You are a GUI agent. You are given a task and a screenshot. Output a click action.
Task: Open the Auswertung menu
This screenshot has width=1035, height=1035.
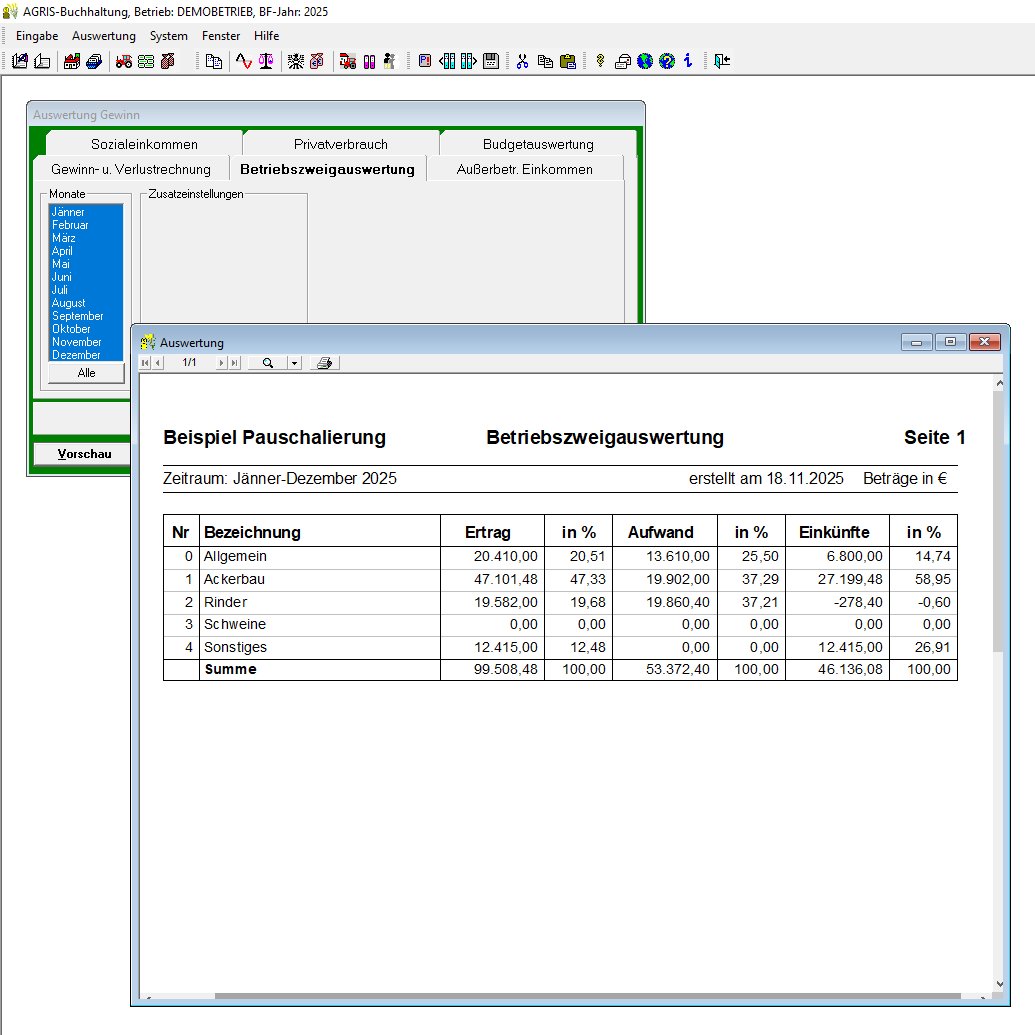point(103,36)
